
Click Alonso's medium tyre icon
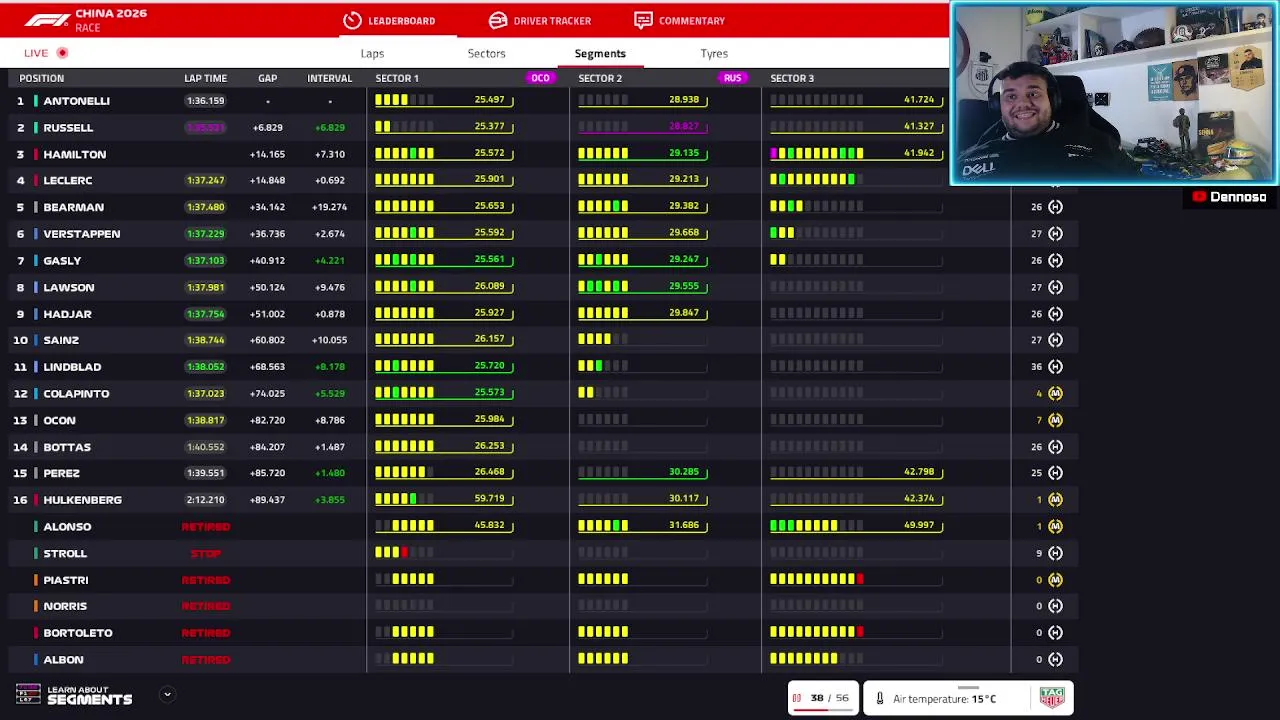pyautogui.click(x=1055, y=526)
